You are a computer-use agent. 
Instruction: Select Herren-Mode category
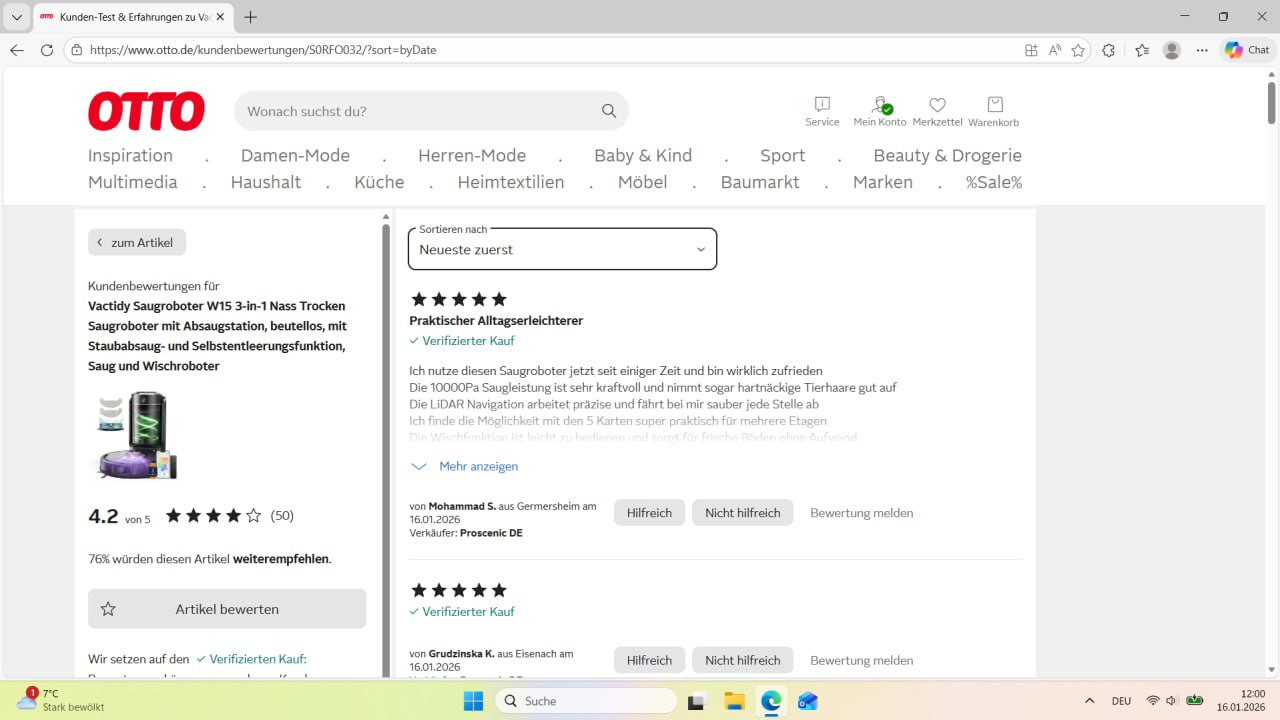point(472,155)
